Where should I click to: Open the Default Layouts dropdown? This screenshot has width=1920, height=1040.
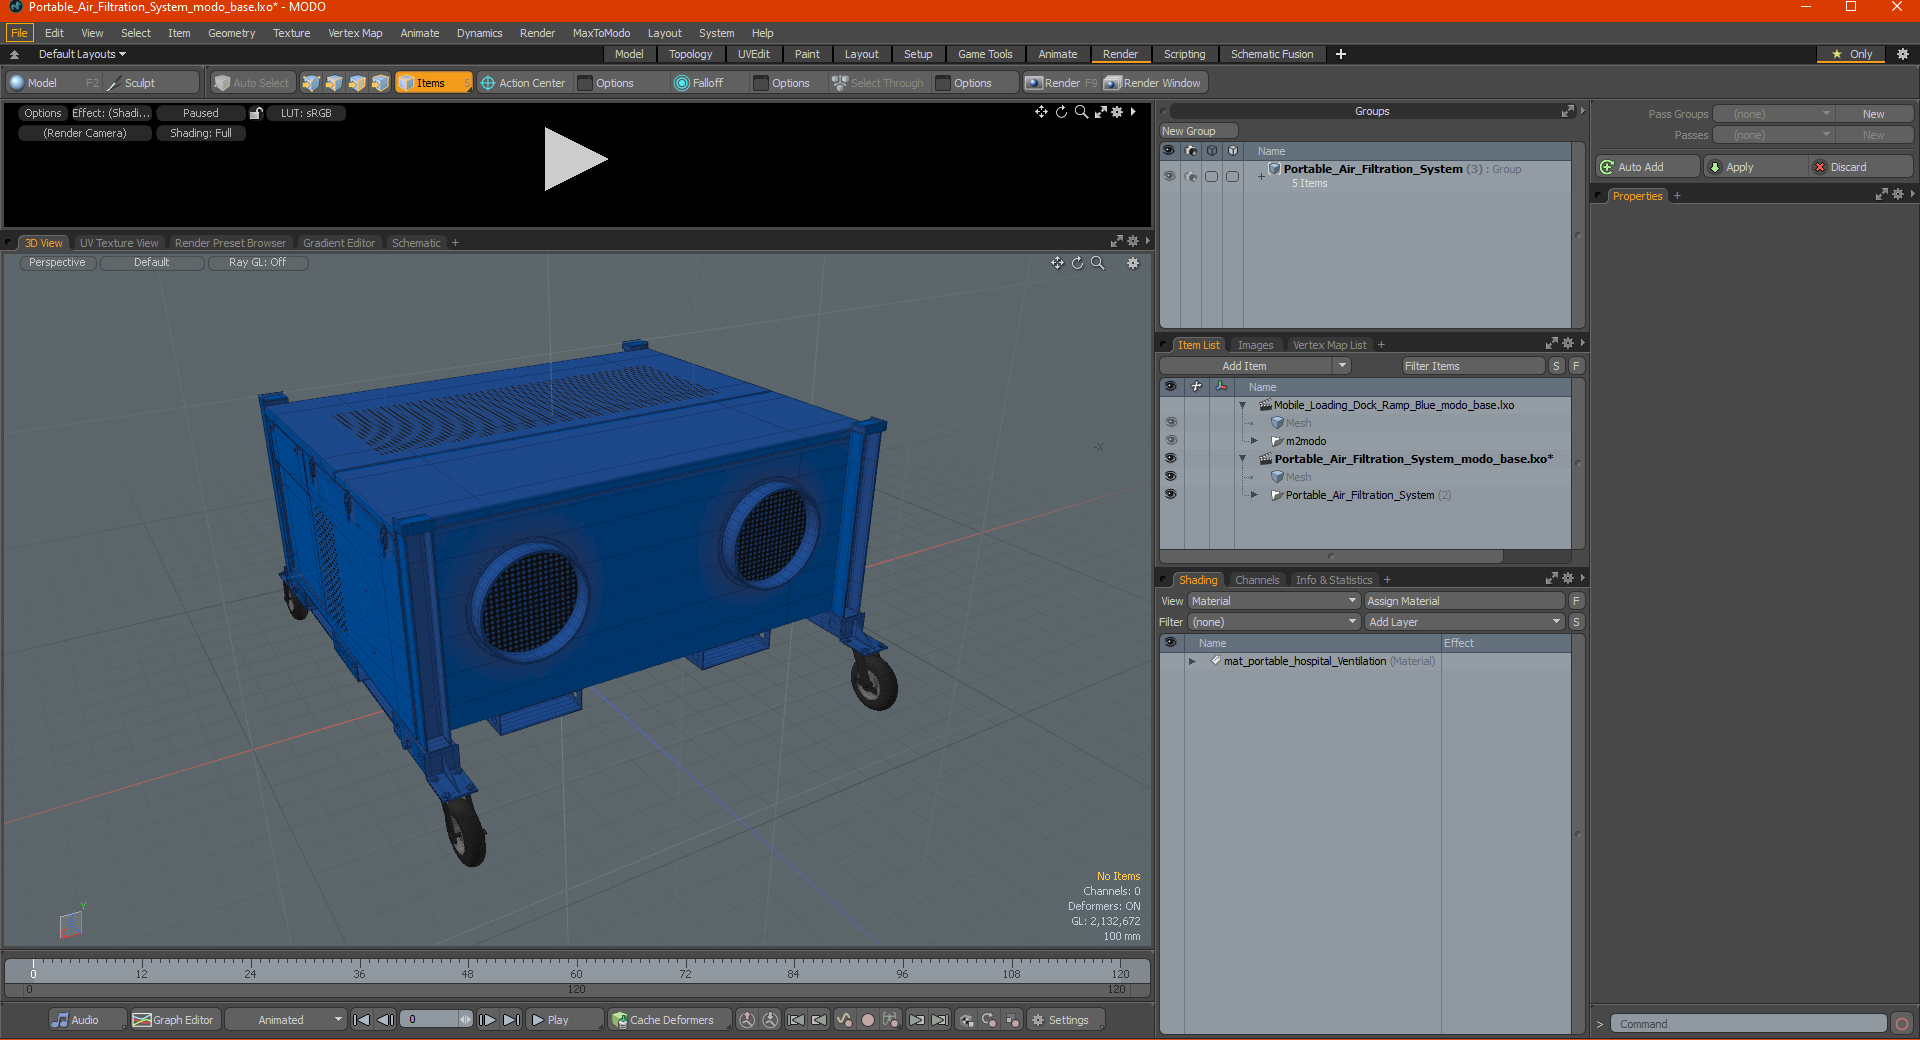(82, 54)
